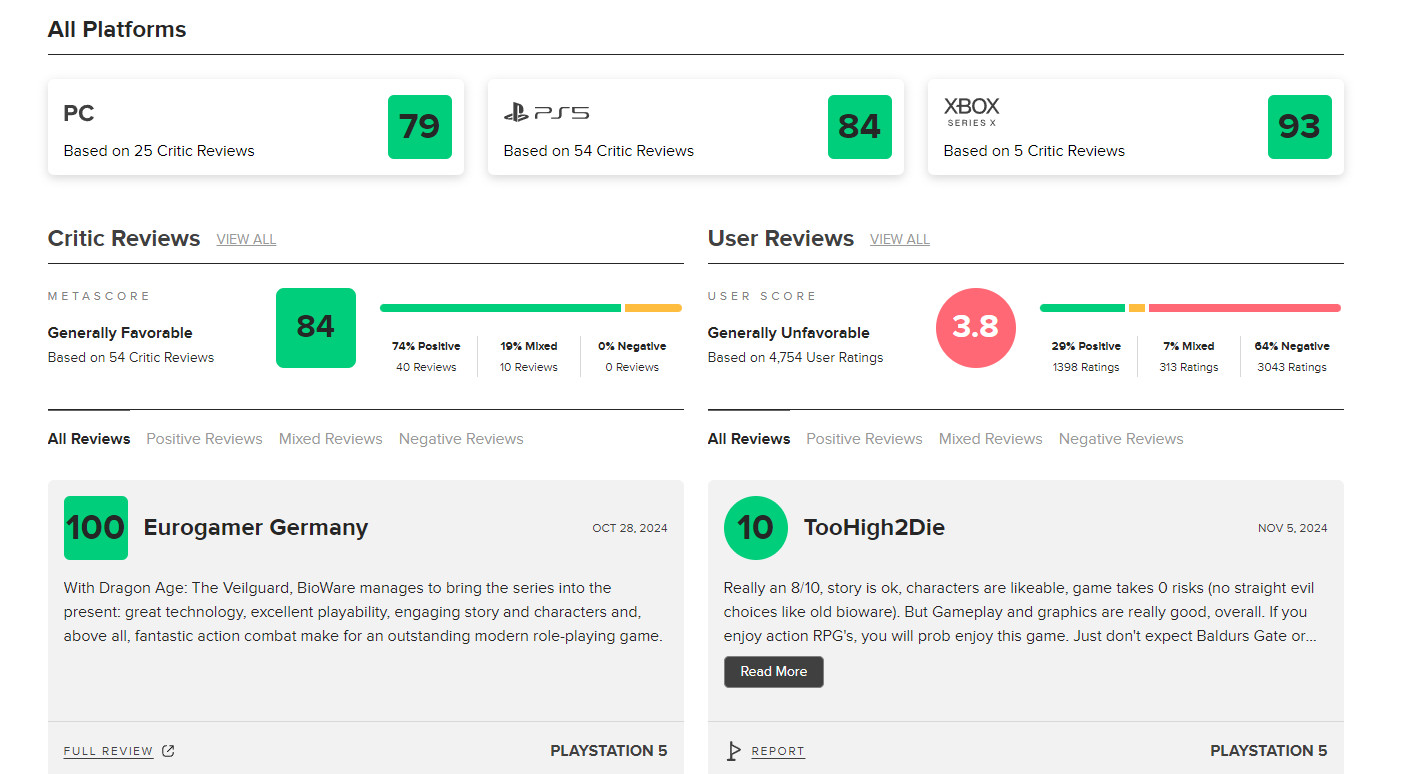
Task: View all critic reviews
Action: [x=246, y=240]
